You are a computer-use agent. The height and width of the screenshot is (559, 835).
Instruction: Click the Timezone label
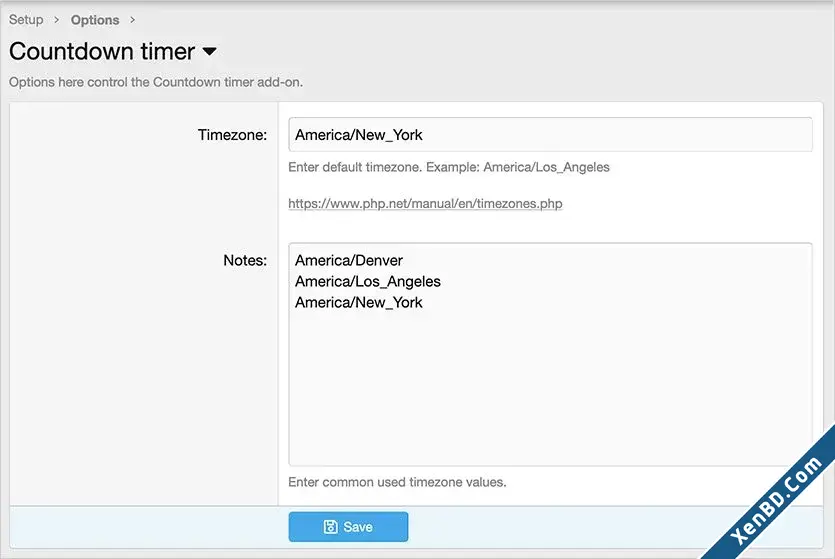232,135
